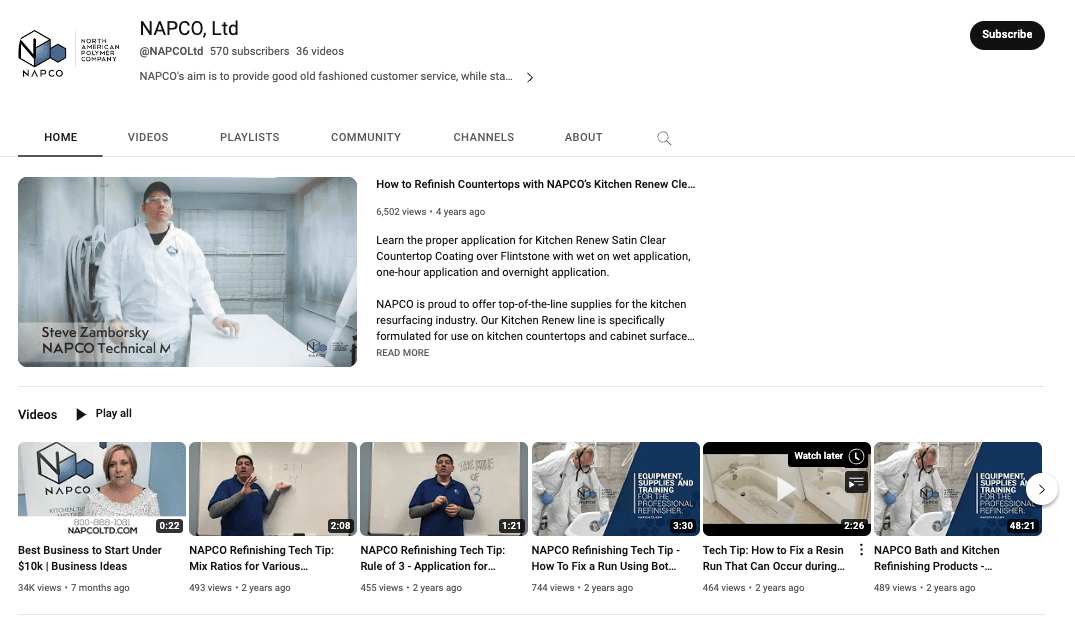Click the 'Videos' section heading
Screen dimensions: 1075x628
pos(38,415)
